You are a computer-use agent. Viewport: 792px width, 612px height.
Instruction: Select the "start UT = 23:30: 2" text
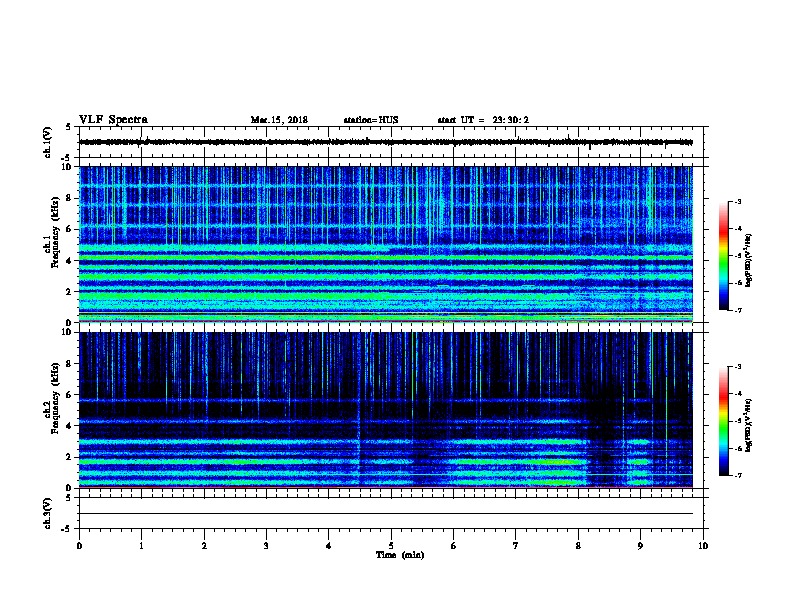pos(483,120)
